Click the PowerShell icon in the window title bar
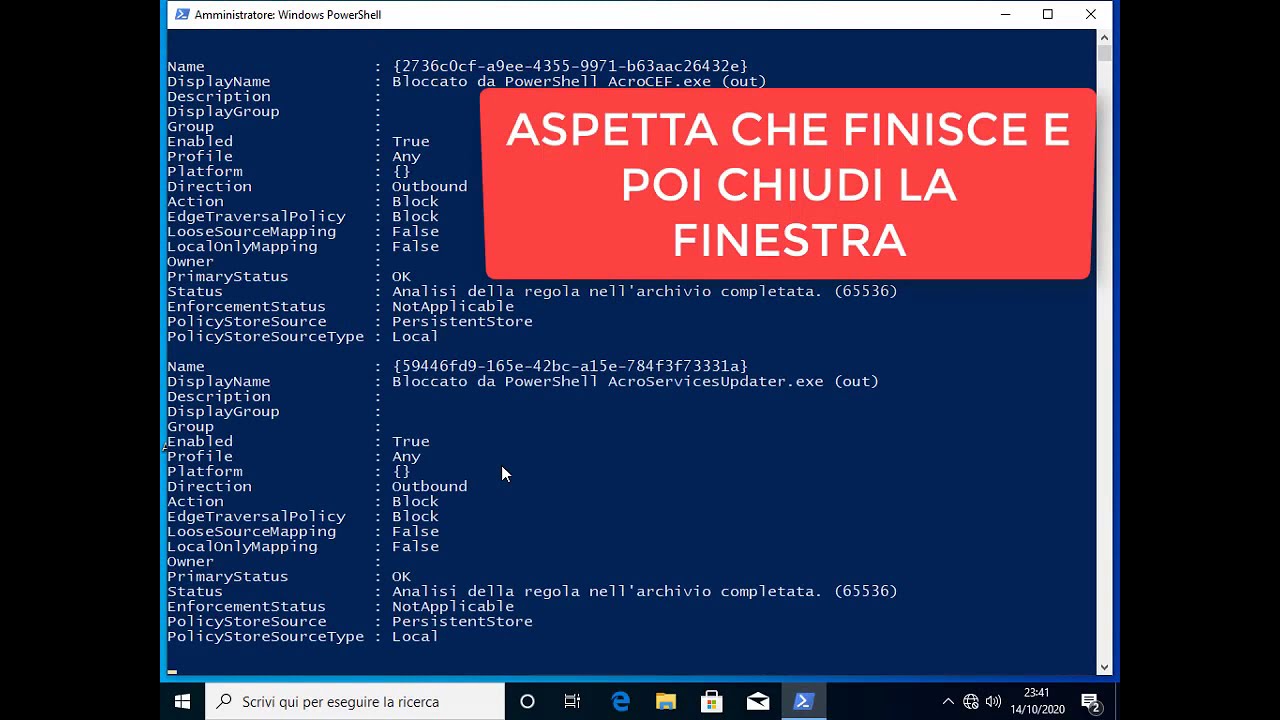Image resolution: width=1280 pixels, height=720 pixels. tap(182, 14)
